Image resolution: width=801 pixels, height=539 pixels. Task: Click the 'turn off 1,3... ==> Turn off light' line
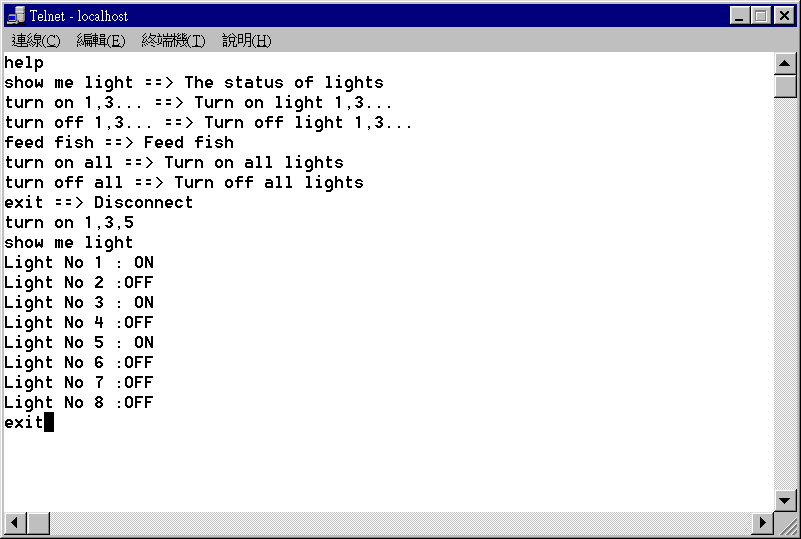[208, 123]
